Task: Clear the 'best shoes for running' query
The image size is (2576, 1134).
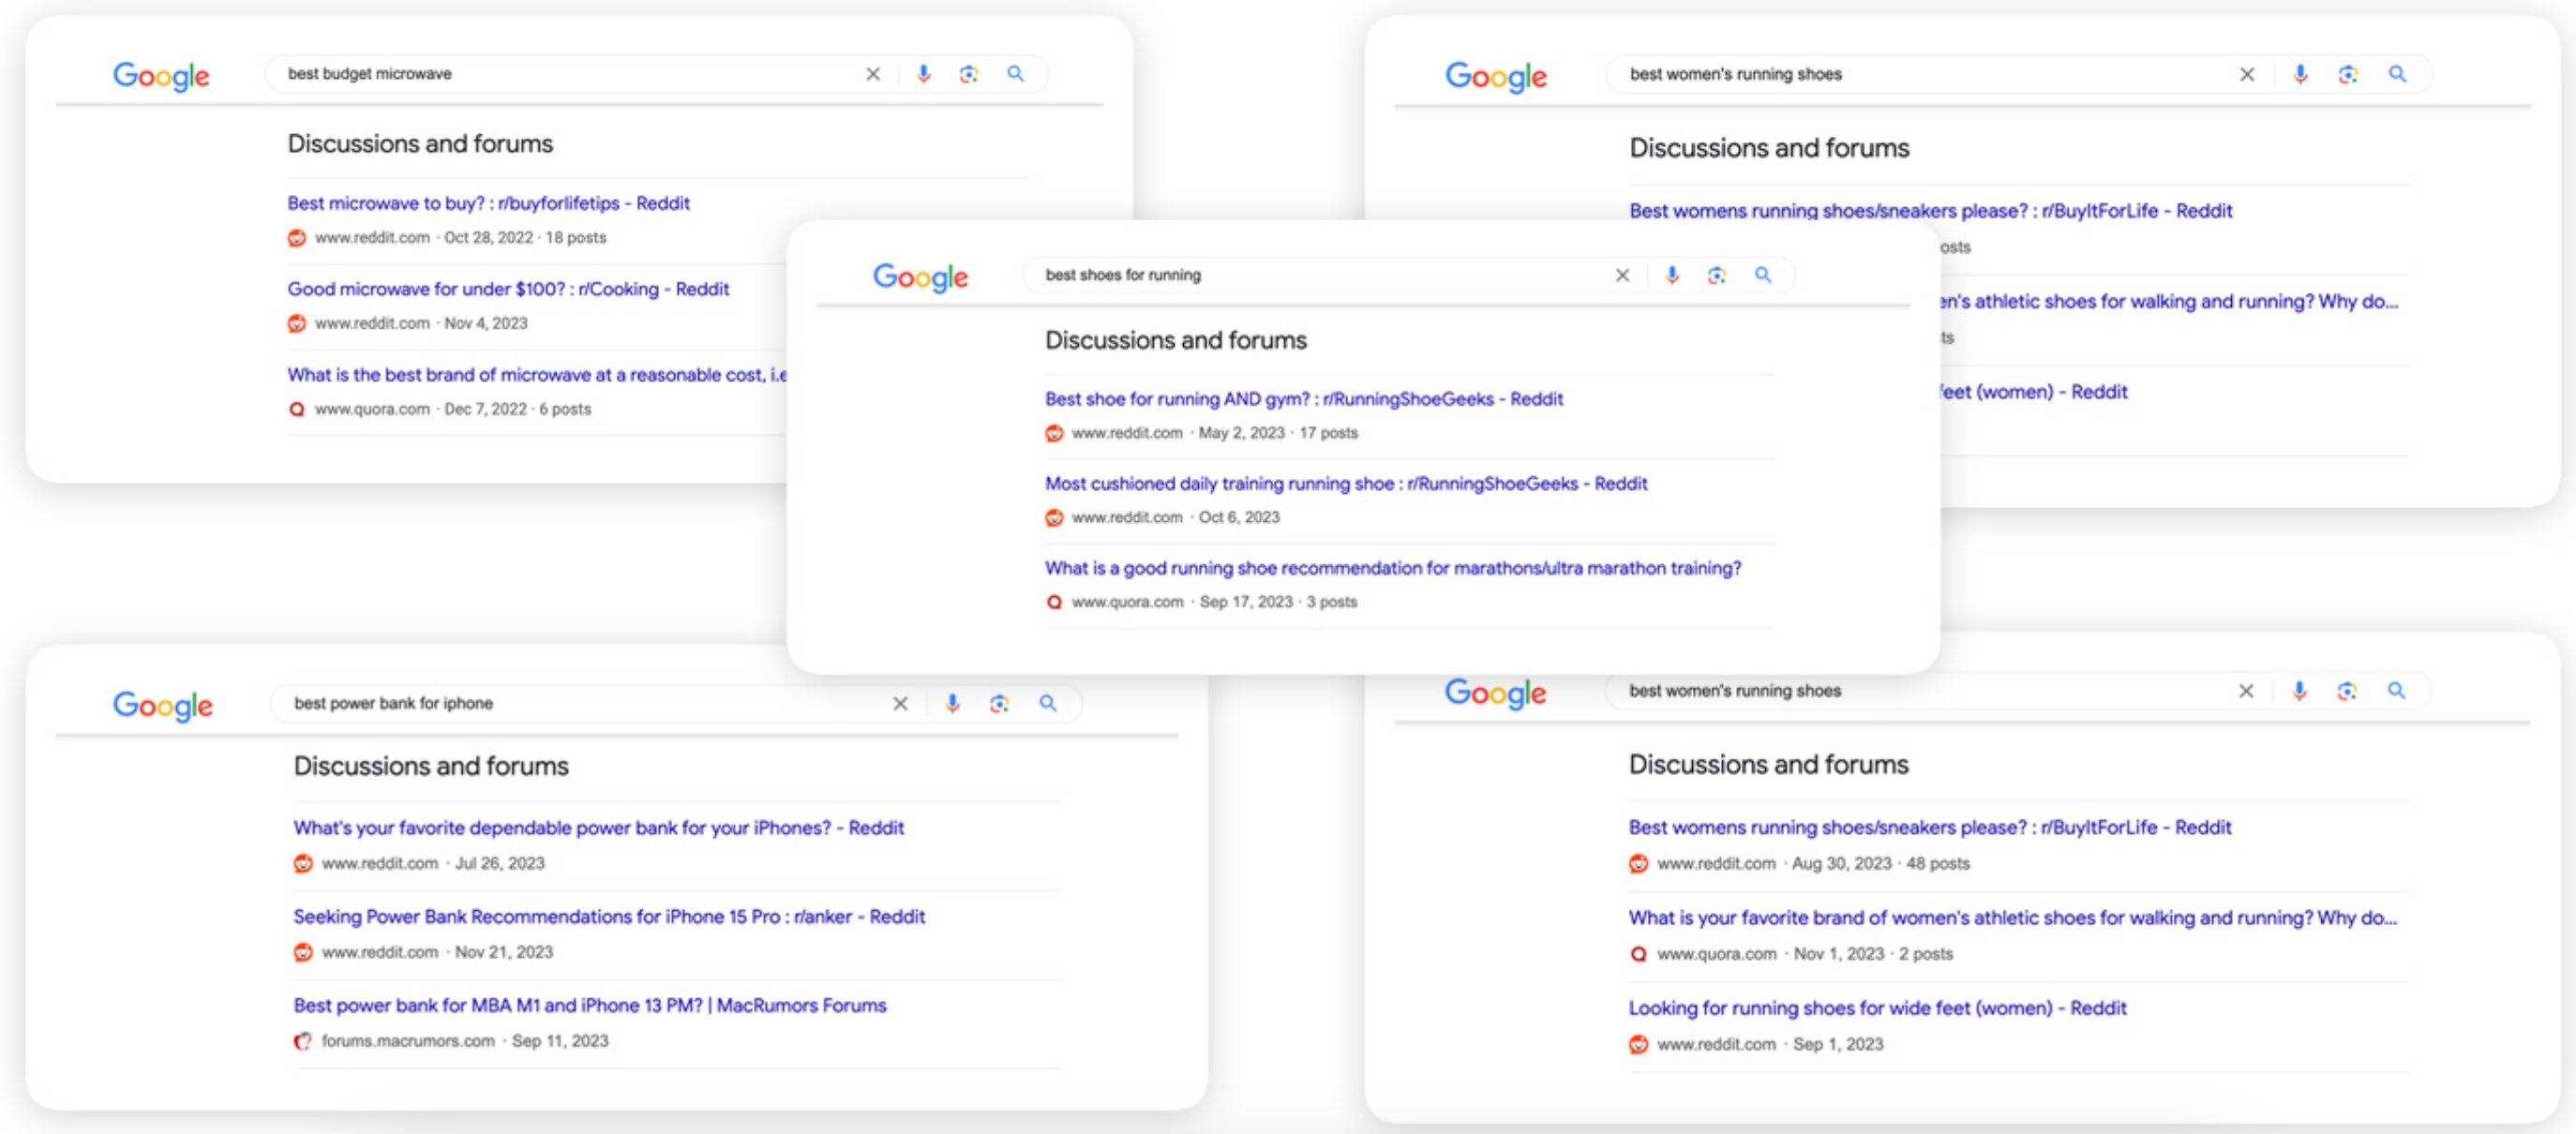Action: 1622,275
